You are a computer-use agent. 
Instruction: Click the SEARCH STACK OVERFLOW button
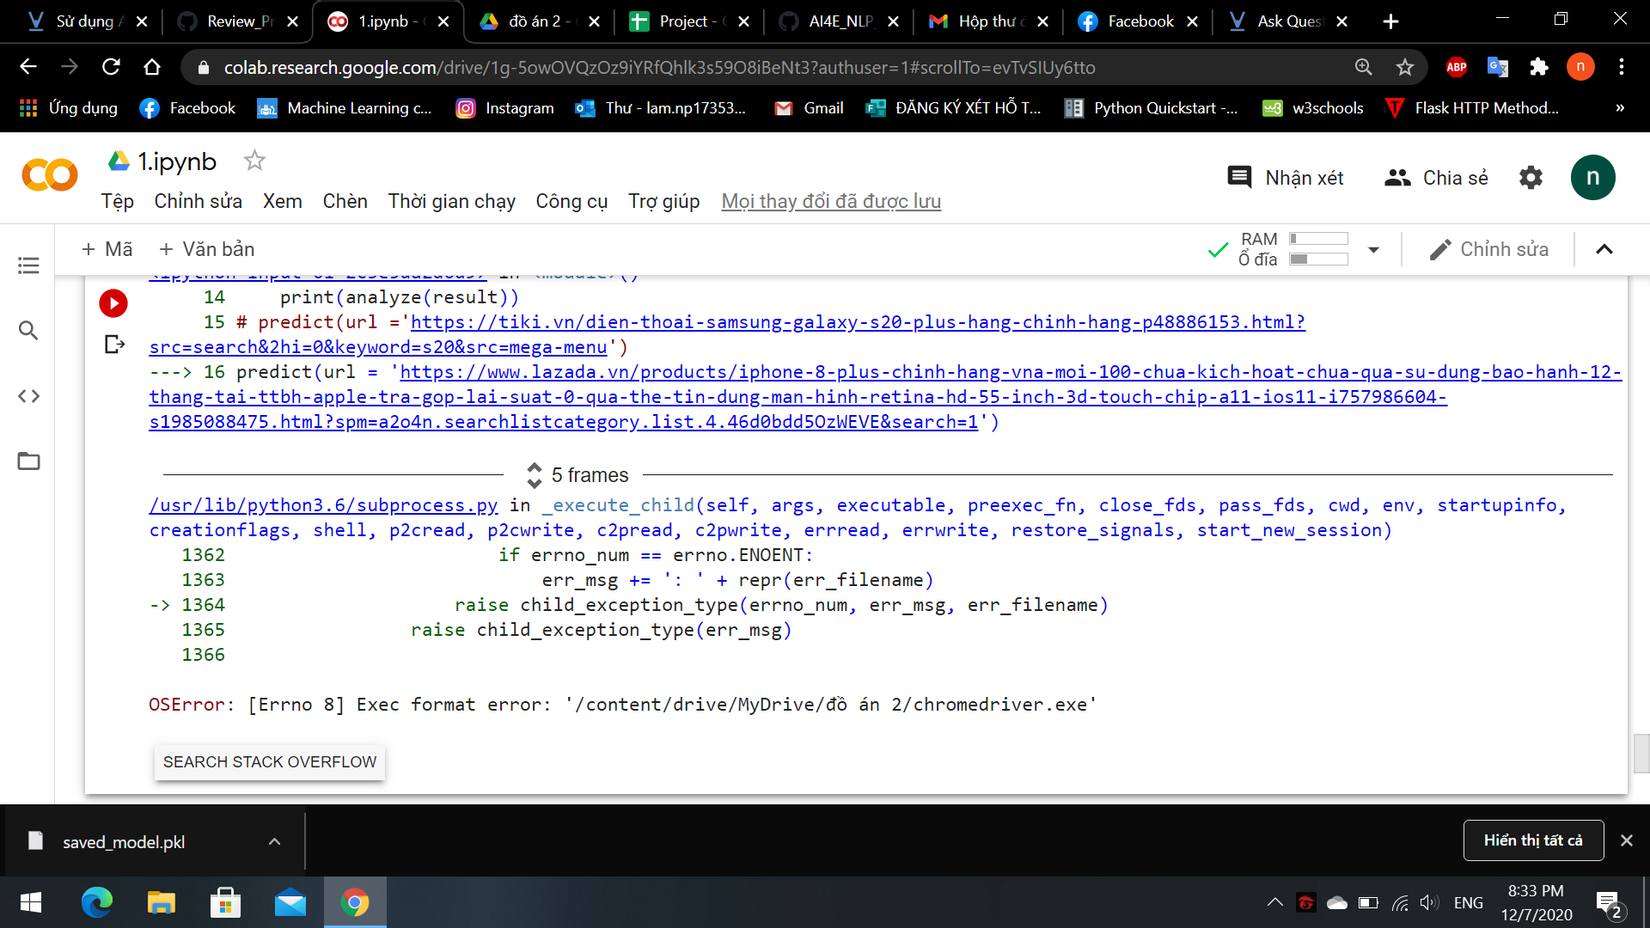[x=270, y=762]
